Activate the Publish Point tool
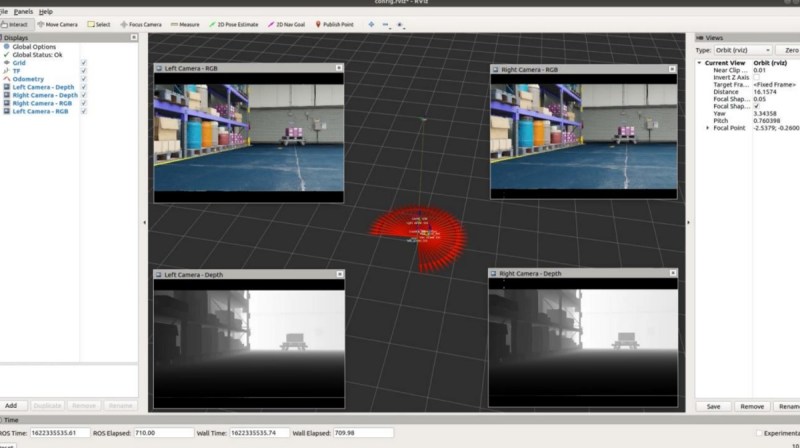800x448 pixels. (x=334, y=24)
